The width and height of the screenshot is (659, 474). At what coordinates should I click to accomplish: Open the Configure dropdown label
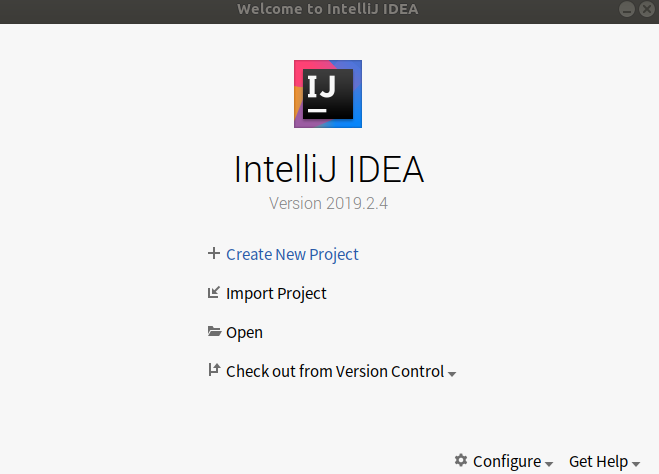pyautogui.click(x=507, y=461)
